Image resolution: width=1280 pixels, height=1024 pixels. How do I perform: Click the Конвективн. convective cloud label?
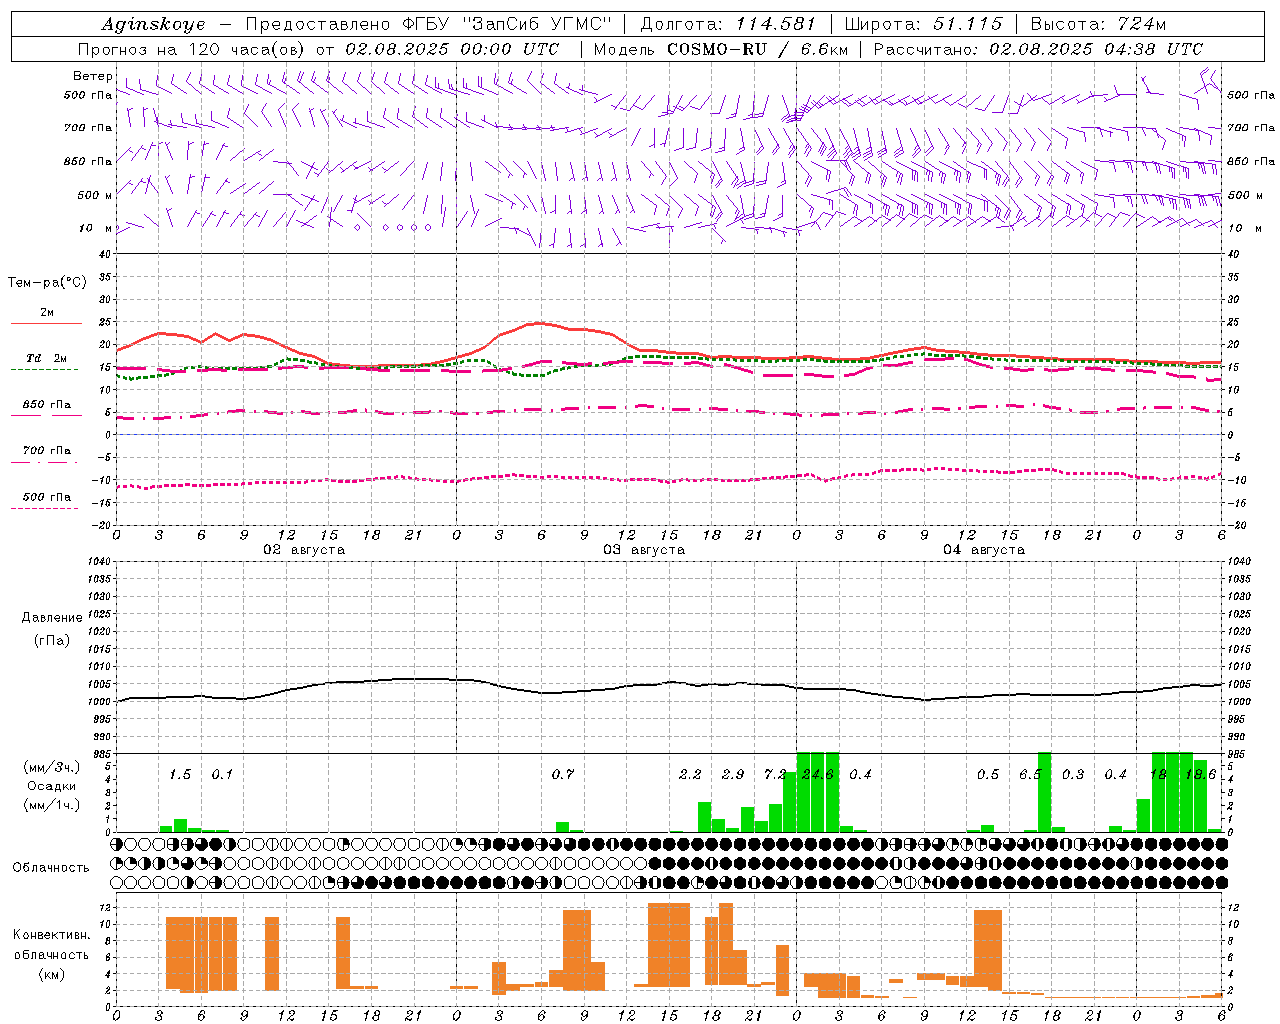click(x=52, y=935)
